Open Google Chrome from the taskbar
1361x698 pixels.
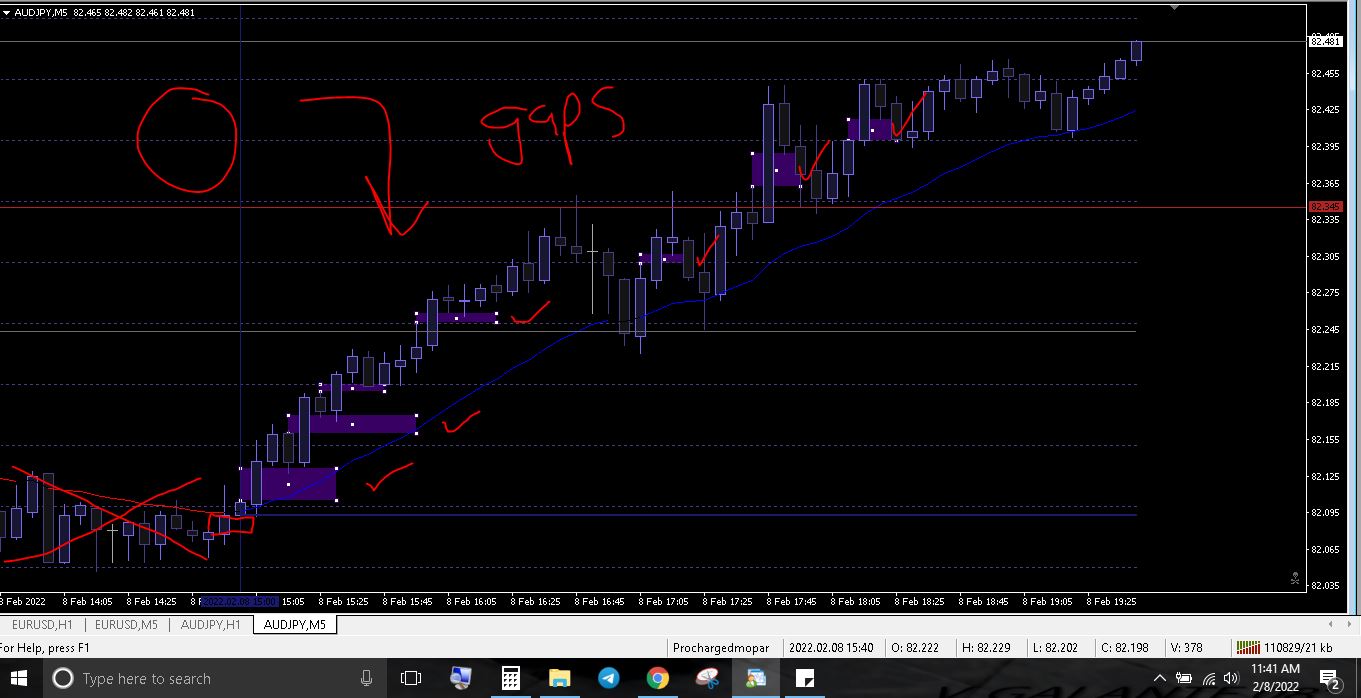(x=657, y=678)
